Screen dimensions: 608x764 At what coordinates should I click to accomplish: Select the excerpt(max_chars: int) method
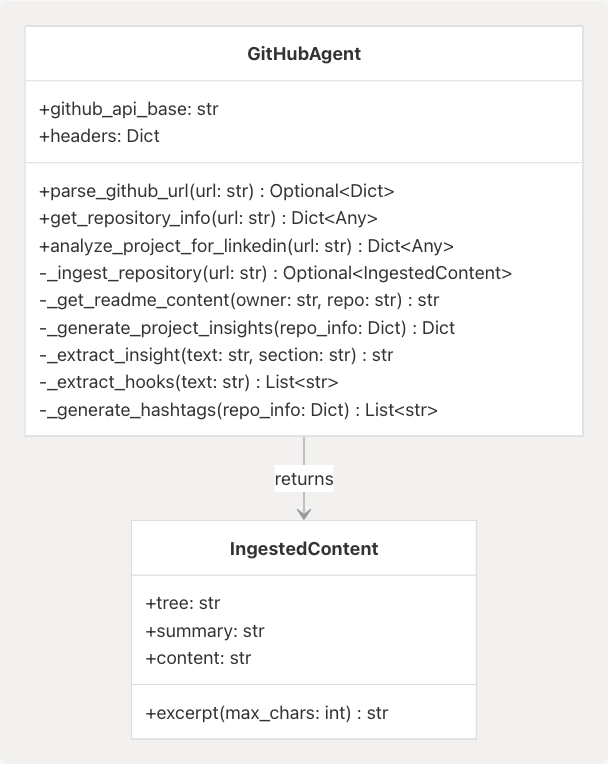(267, 713)
